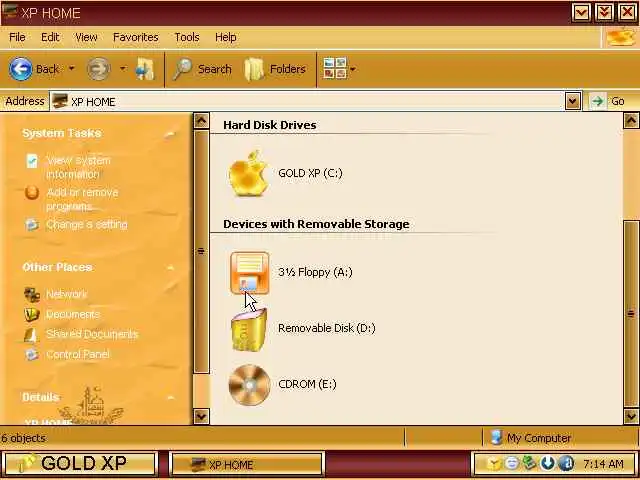Click Devices with Removable Storage heading

tap(316, 224)
